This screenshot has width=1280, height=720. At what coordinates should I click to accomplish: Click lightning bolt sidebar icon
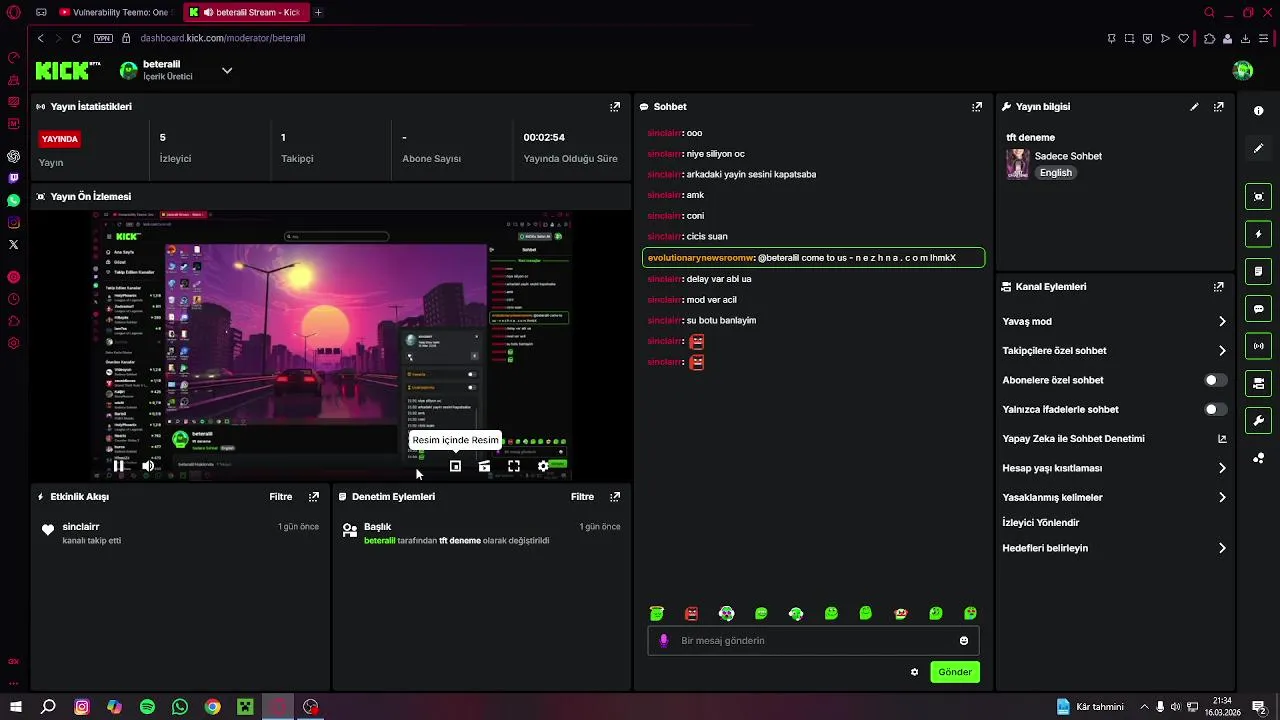1259,234
